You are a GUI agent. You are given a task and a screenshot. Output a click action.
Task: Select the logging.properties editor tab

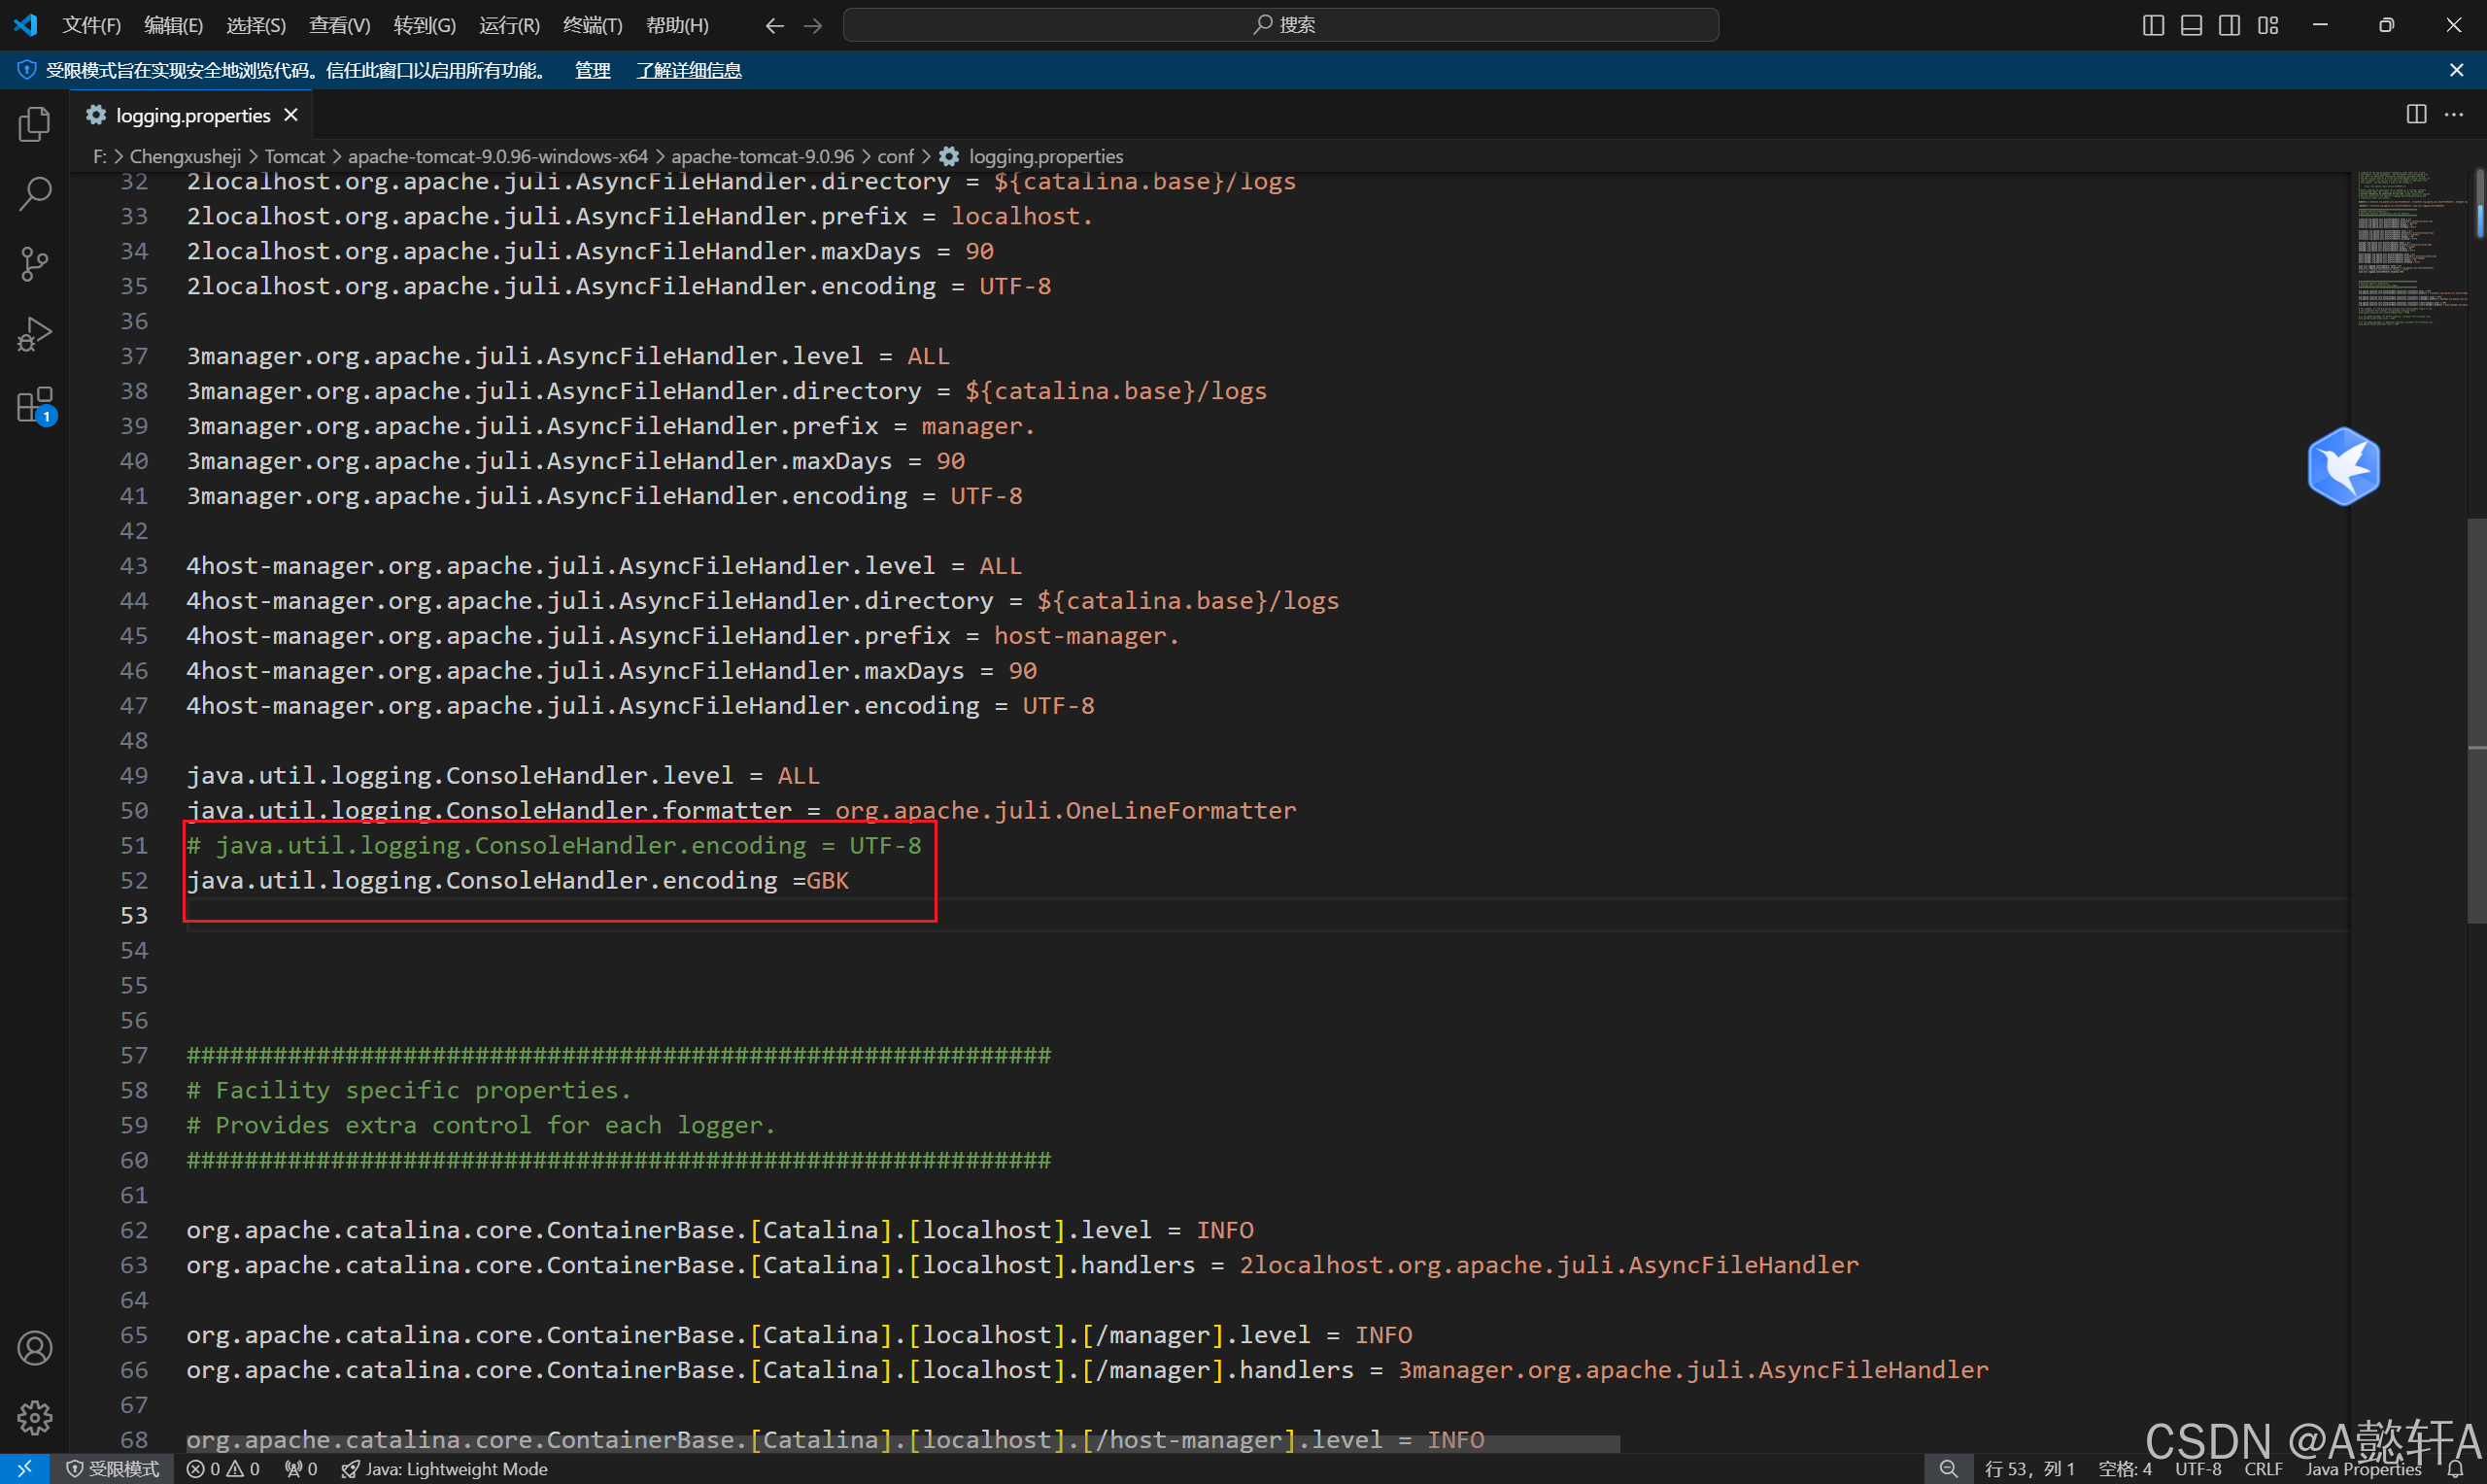tap(192, 115)
